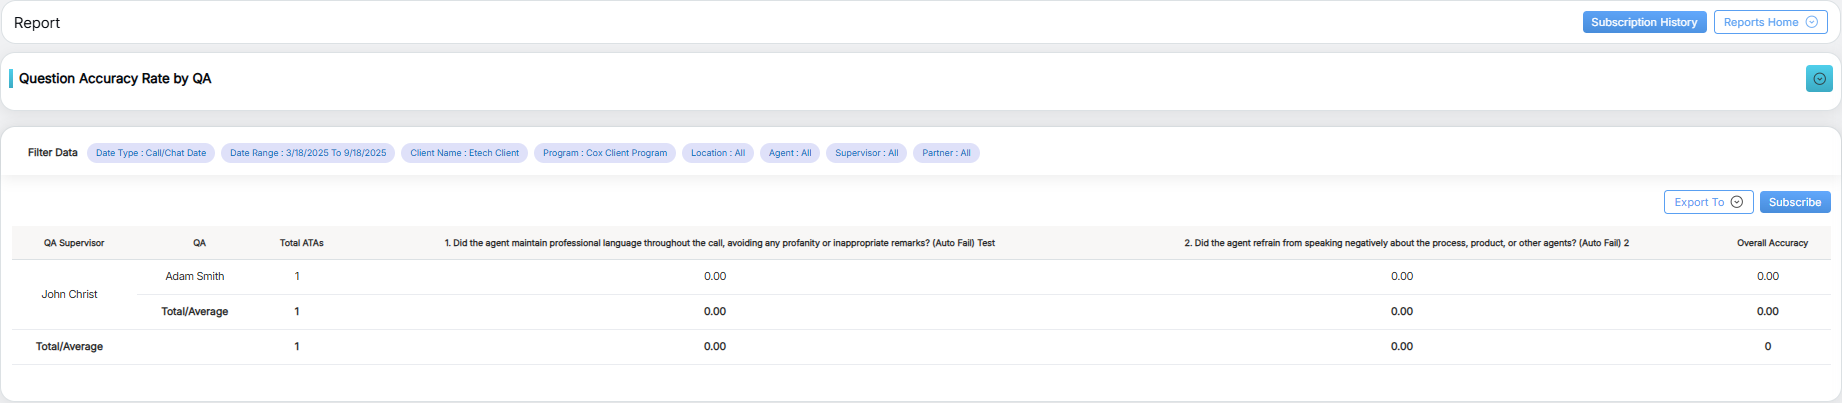
Task: Open the Reports Home dropdown
Action: coord(1770,22)
